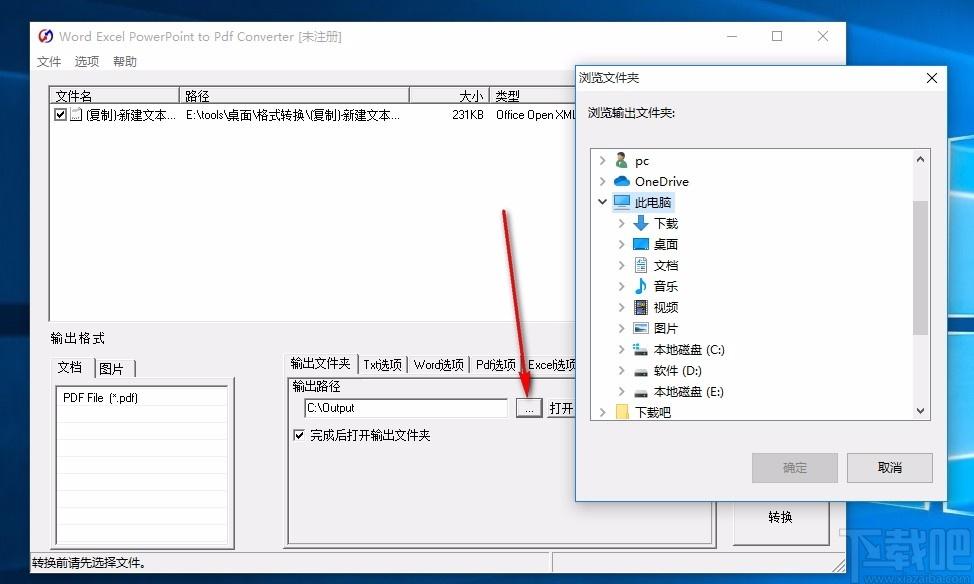Uncheck the (复制)-新建文本 file checkbox
This screenshot has height=584, width=974.
click(x=60, y=114)
